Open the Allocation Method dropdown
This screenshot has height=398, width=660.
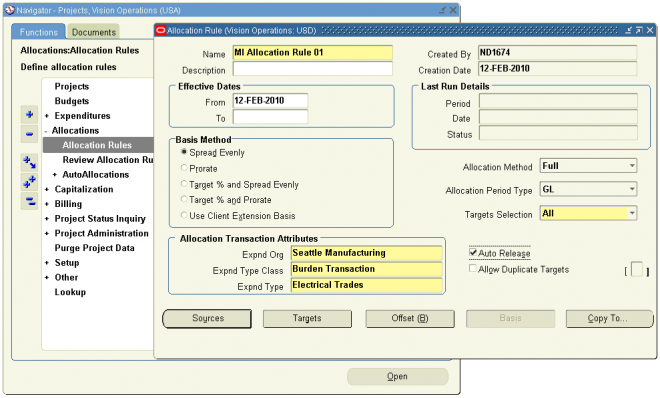632,166
